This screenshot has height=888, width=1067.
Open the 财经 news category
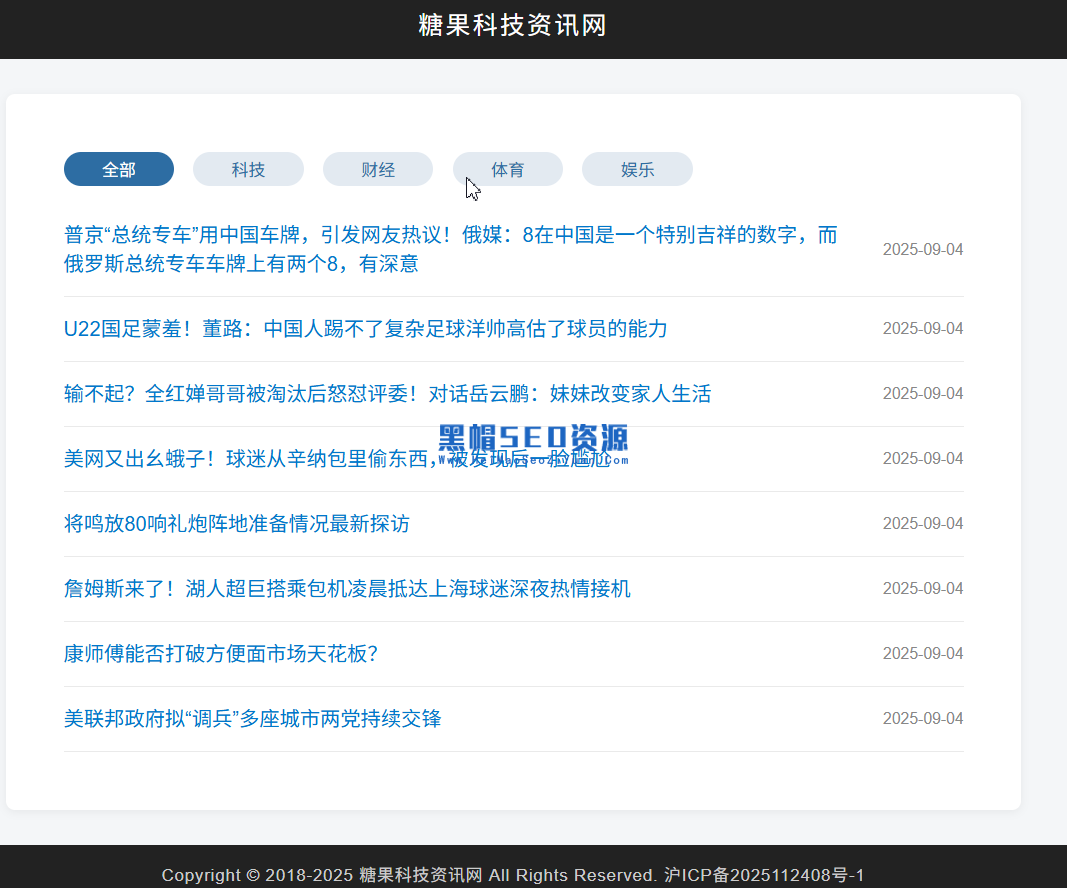tap(377, 169)
